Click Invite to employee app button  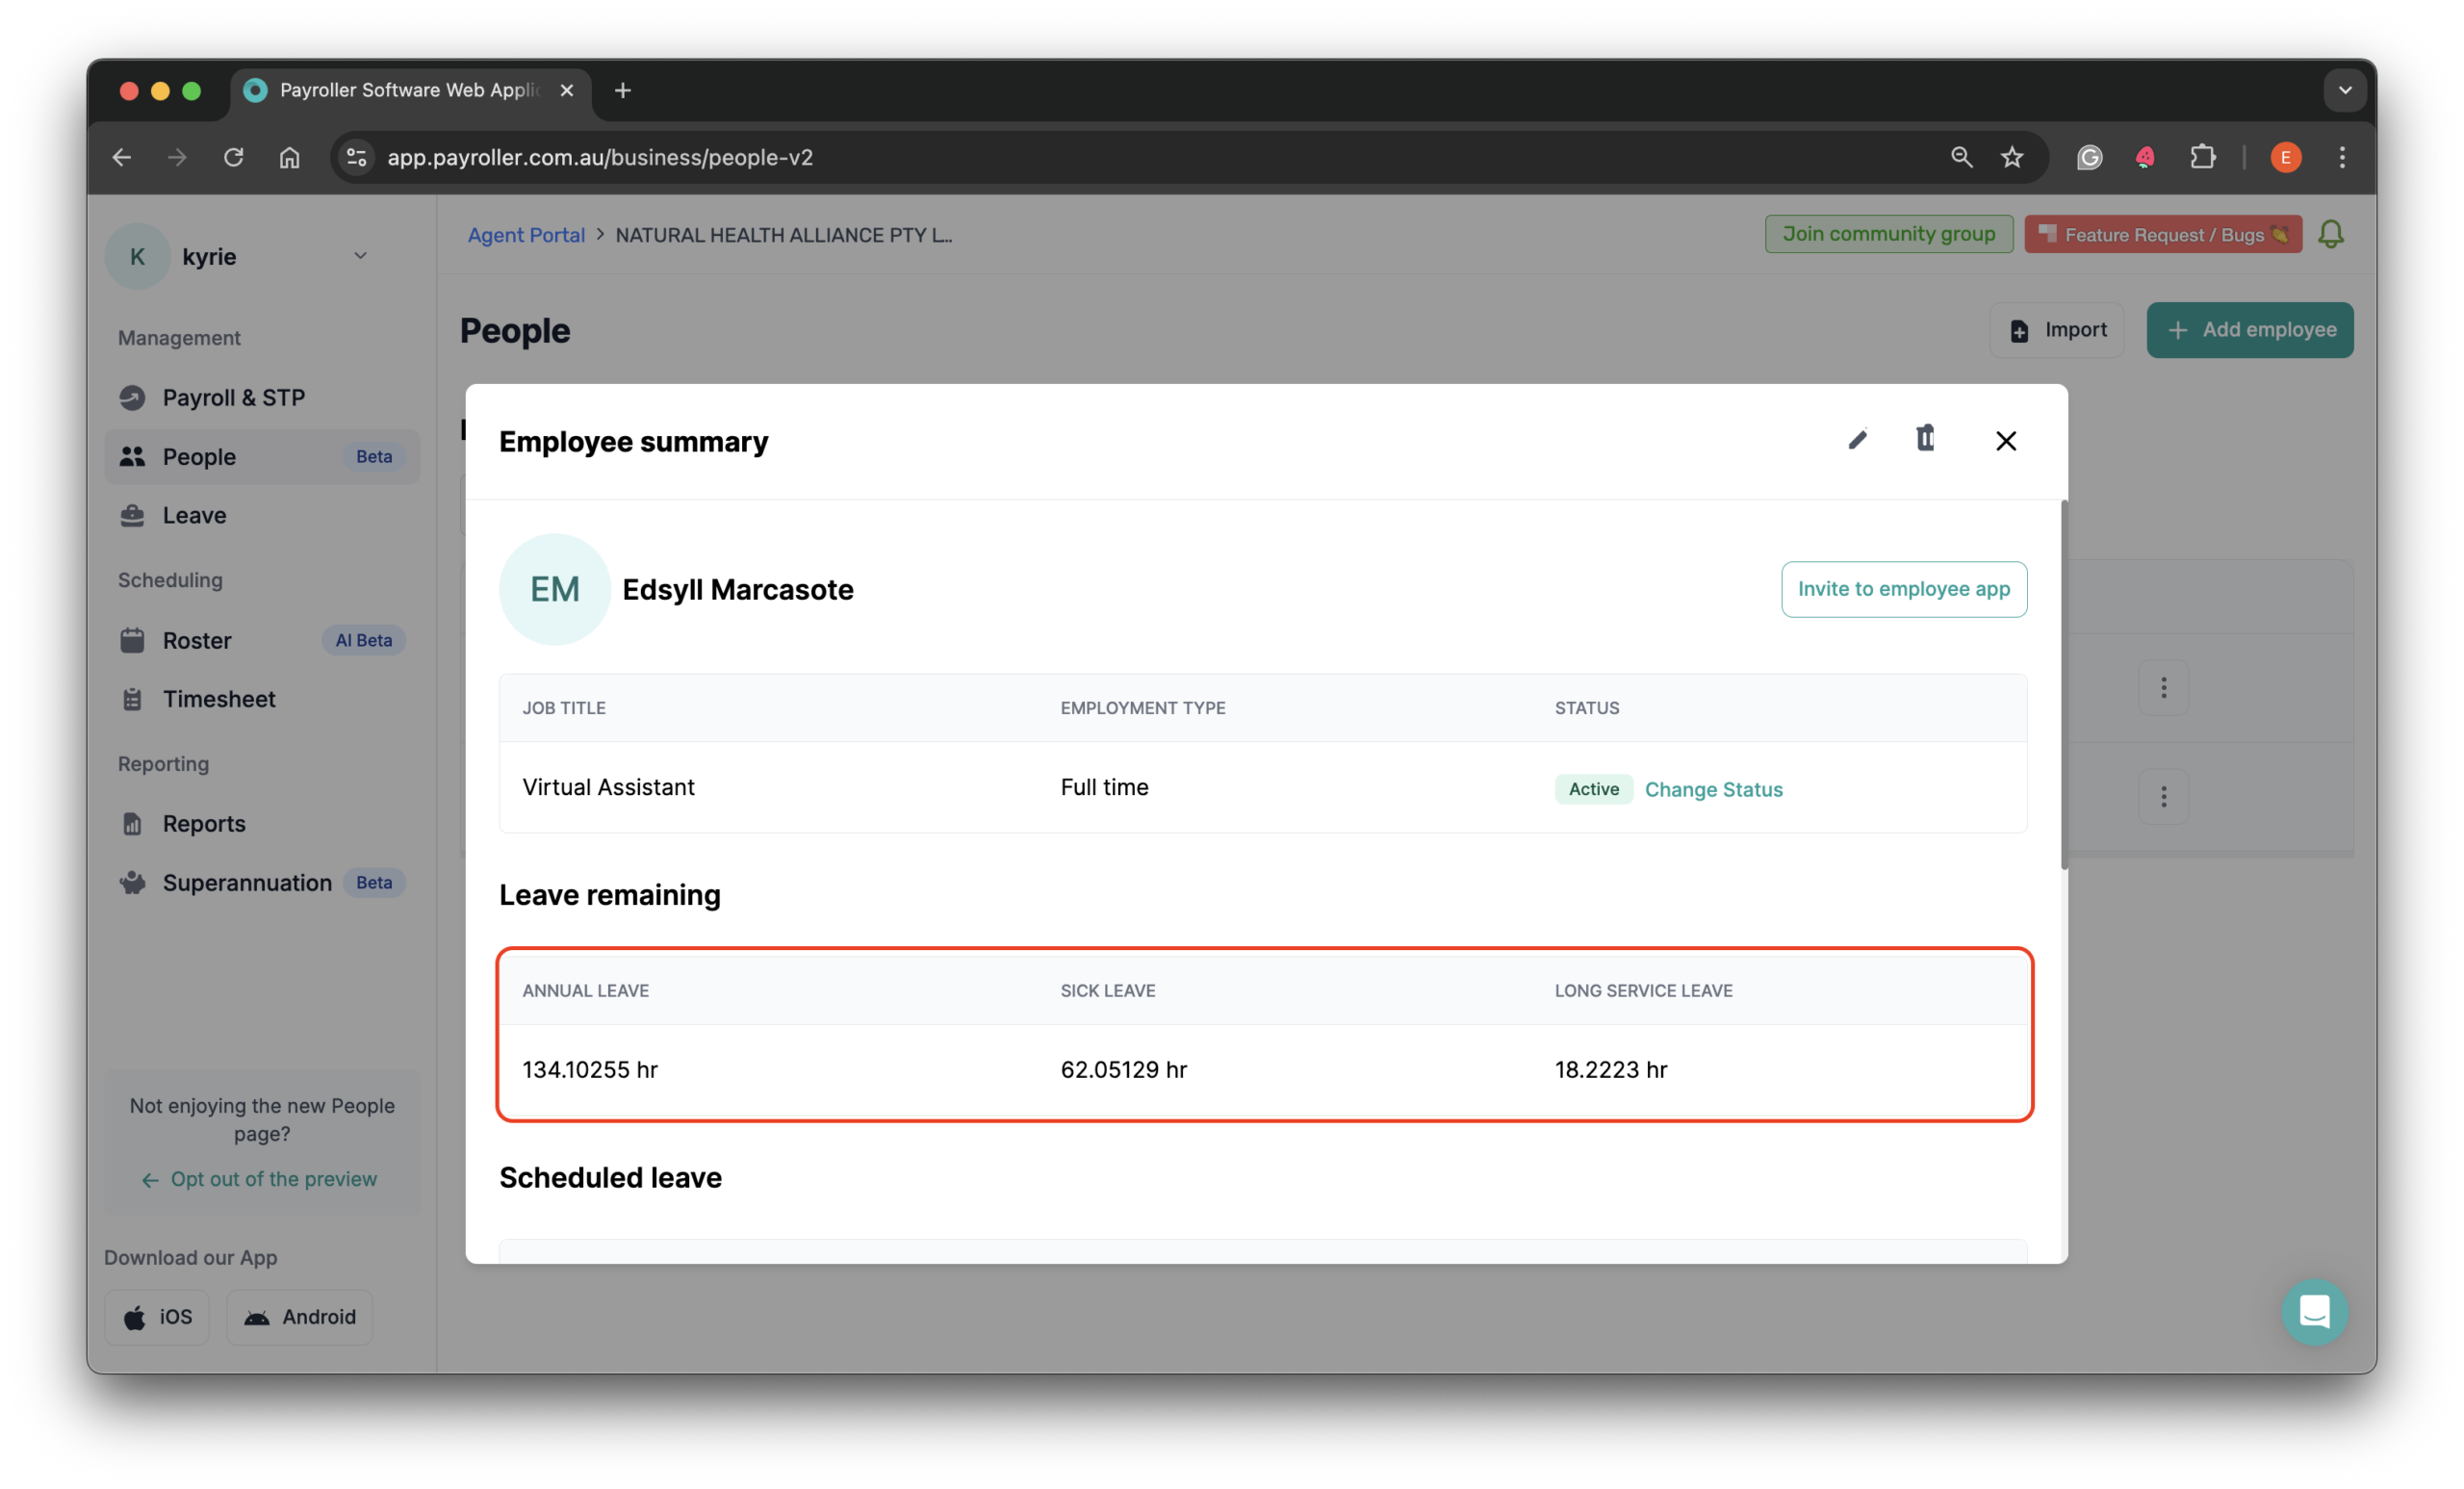coord(1903,589)
